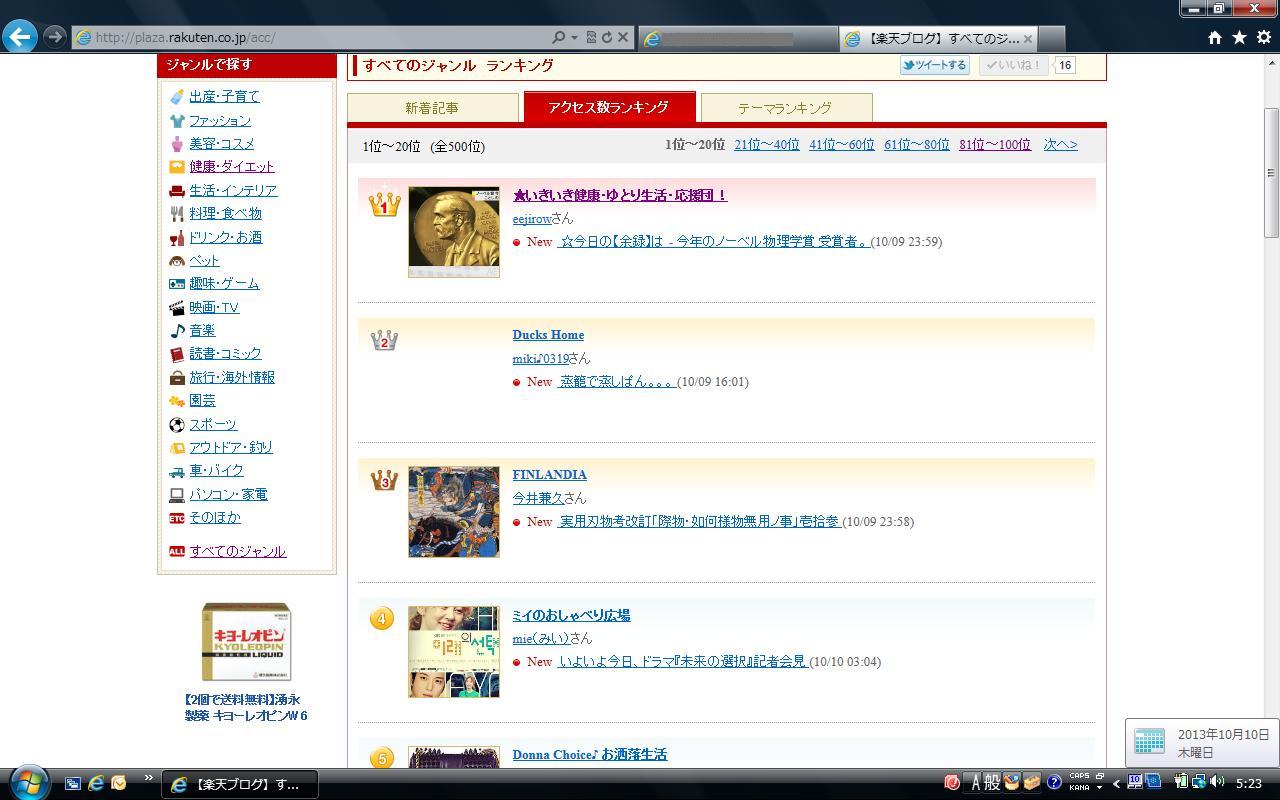This screenshot has height=800, width=1280.
Task: Open the browser Home icon
Action: pos(1214,37)
